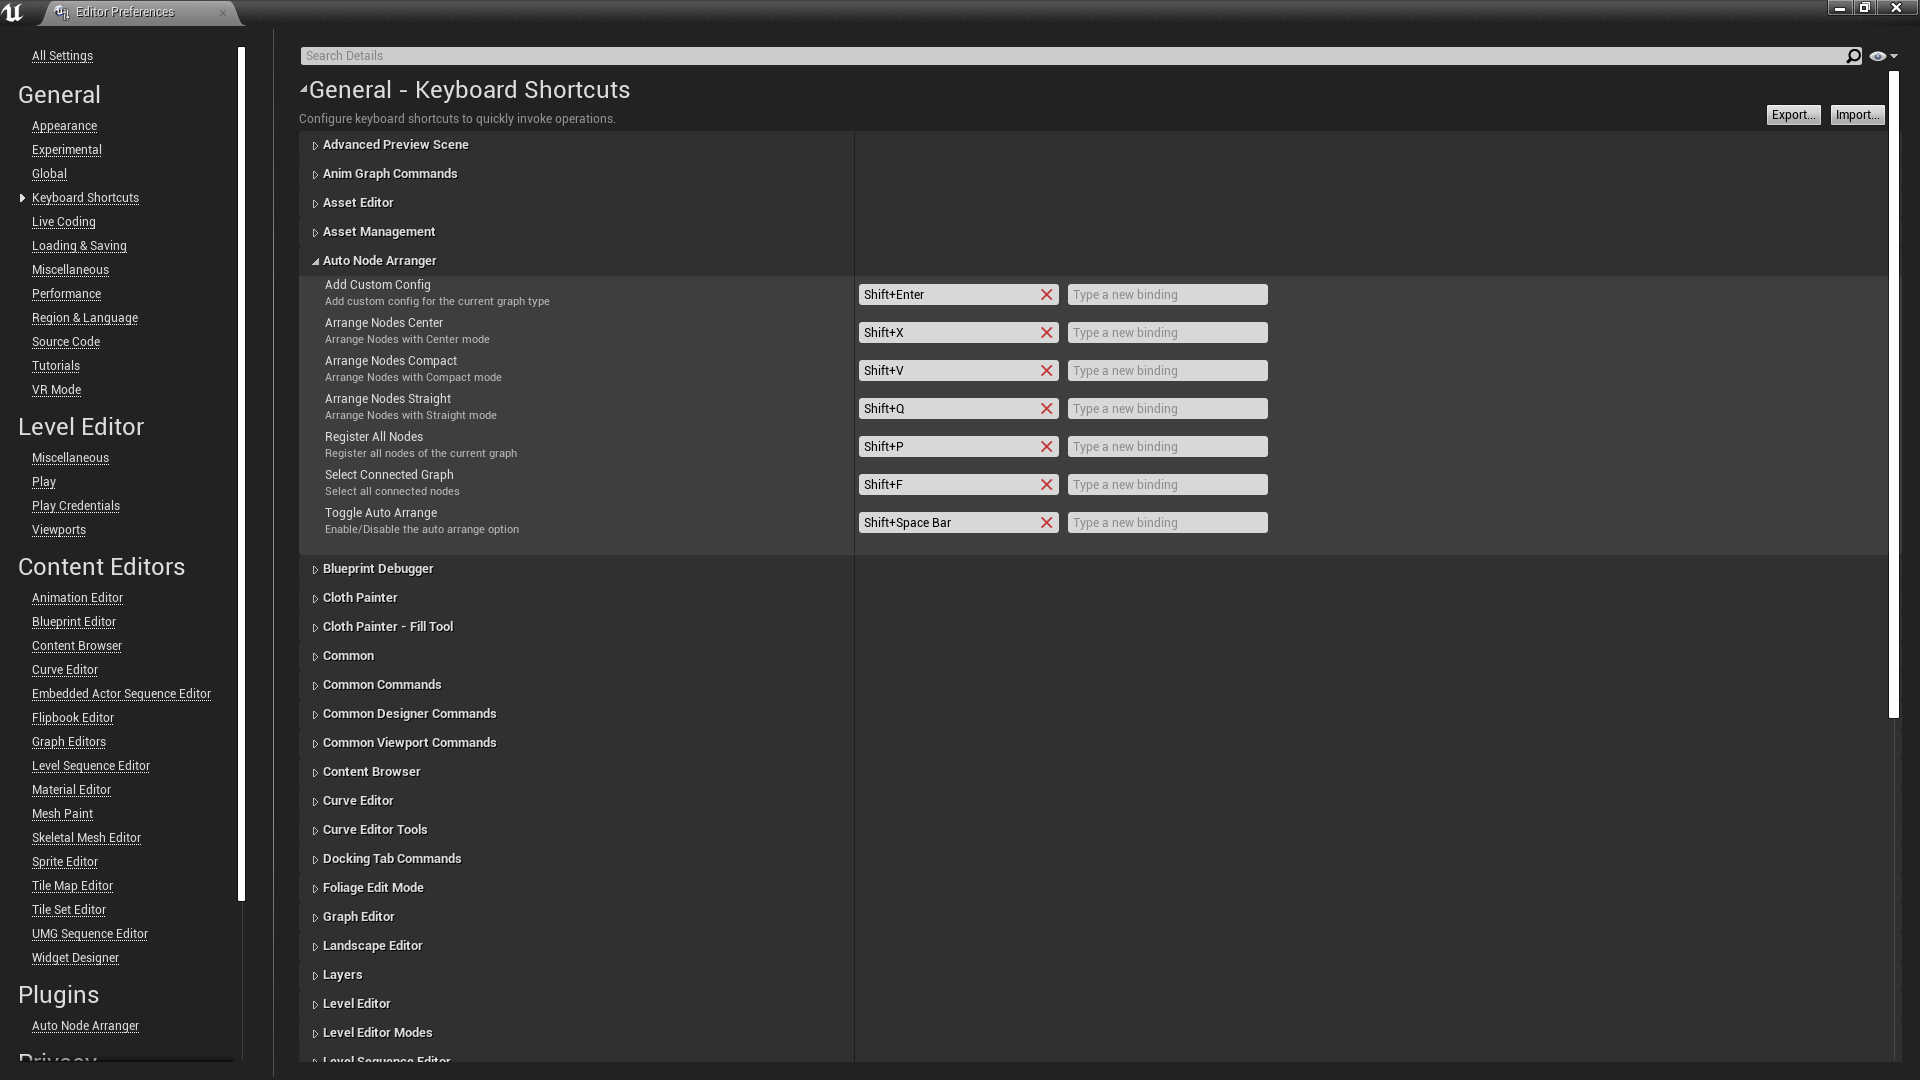Click the Blueprint Editor sidebar link

click(x=74, y=622)
